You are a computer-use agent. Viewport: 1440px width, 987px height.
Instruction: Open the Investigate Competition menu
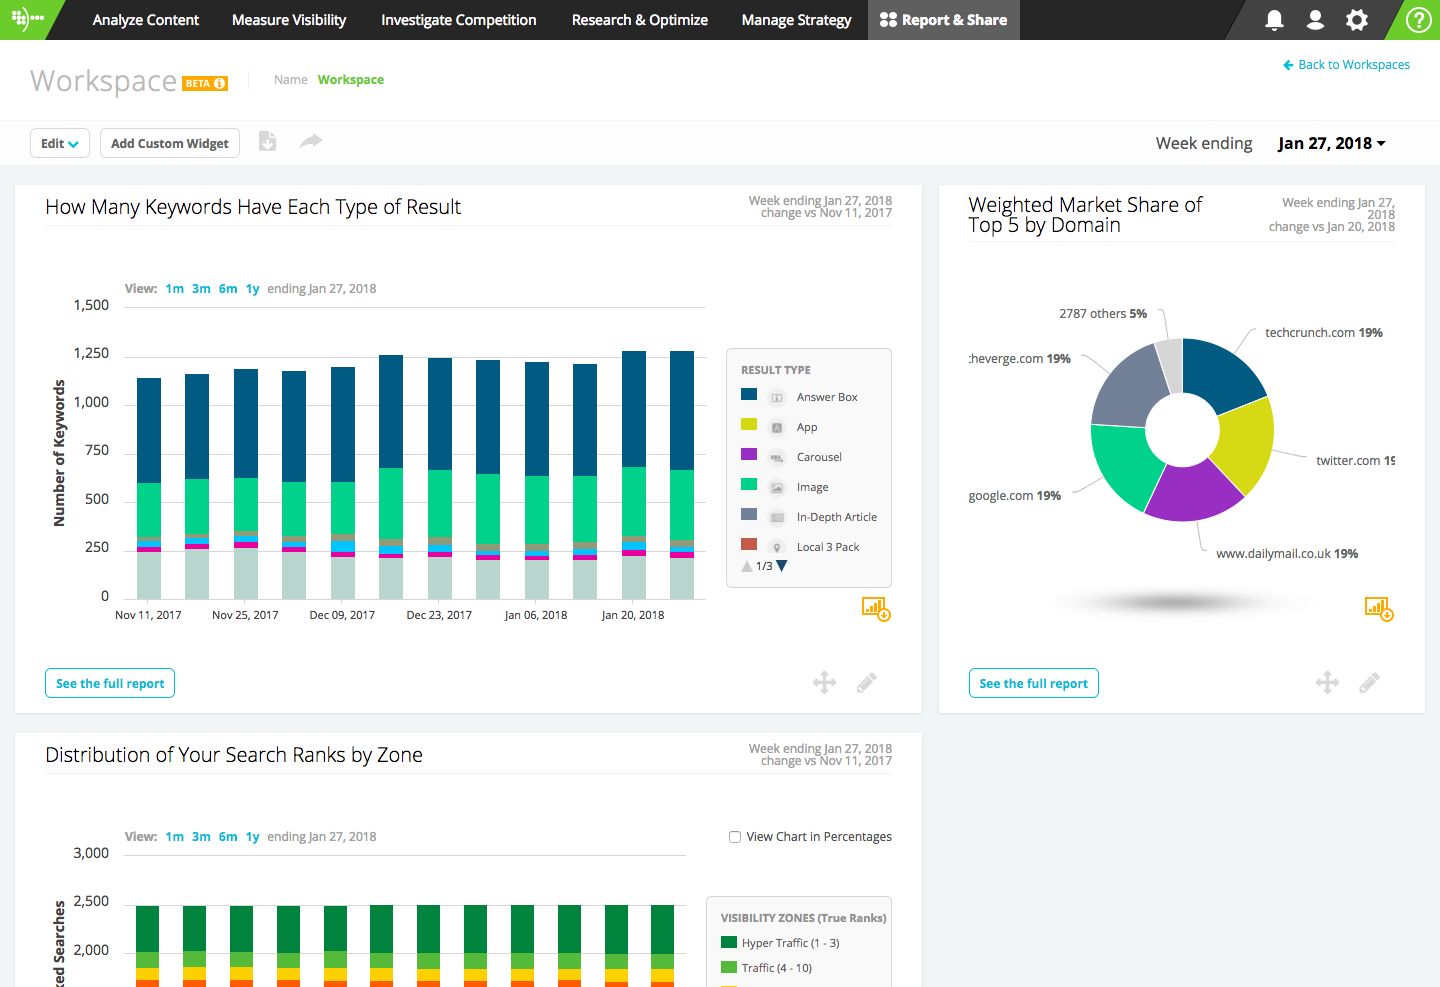458,20
